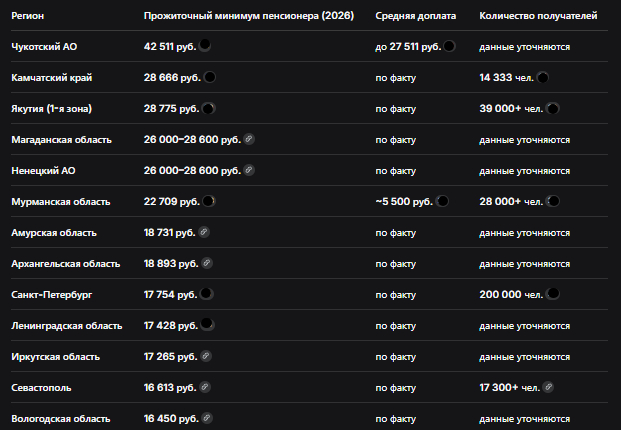Open link icon in Ненецкий АО row
This screenshot has width=621, height=430.
[x=249, y=170]
